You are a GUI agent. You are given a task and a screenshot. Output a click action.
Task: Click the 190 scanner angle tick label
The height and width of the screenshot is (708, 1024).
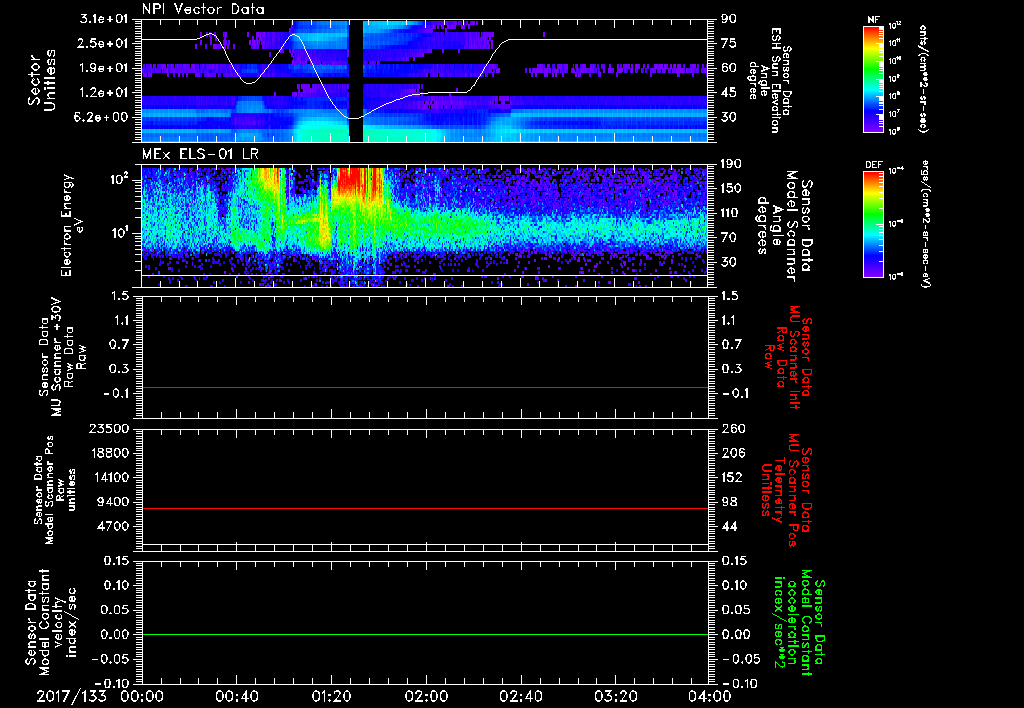tap(731, 164)
